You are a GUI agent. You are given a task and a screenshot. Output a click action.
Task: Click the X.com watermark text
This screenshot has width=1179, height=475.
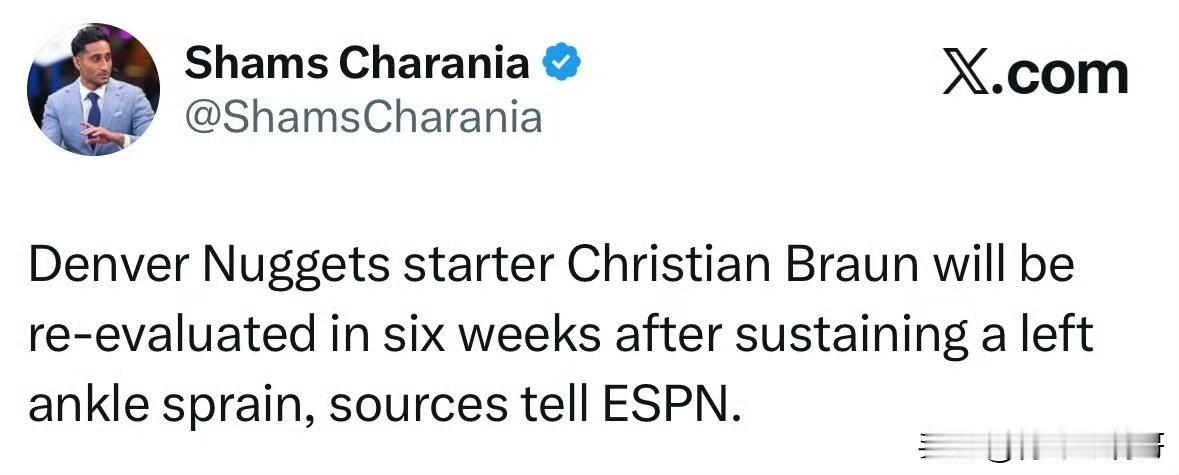point(1035,75)
